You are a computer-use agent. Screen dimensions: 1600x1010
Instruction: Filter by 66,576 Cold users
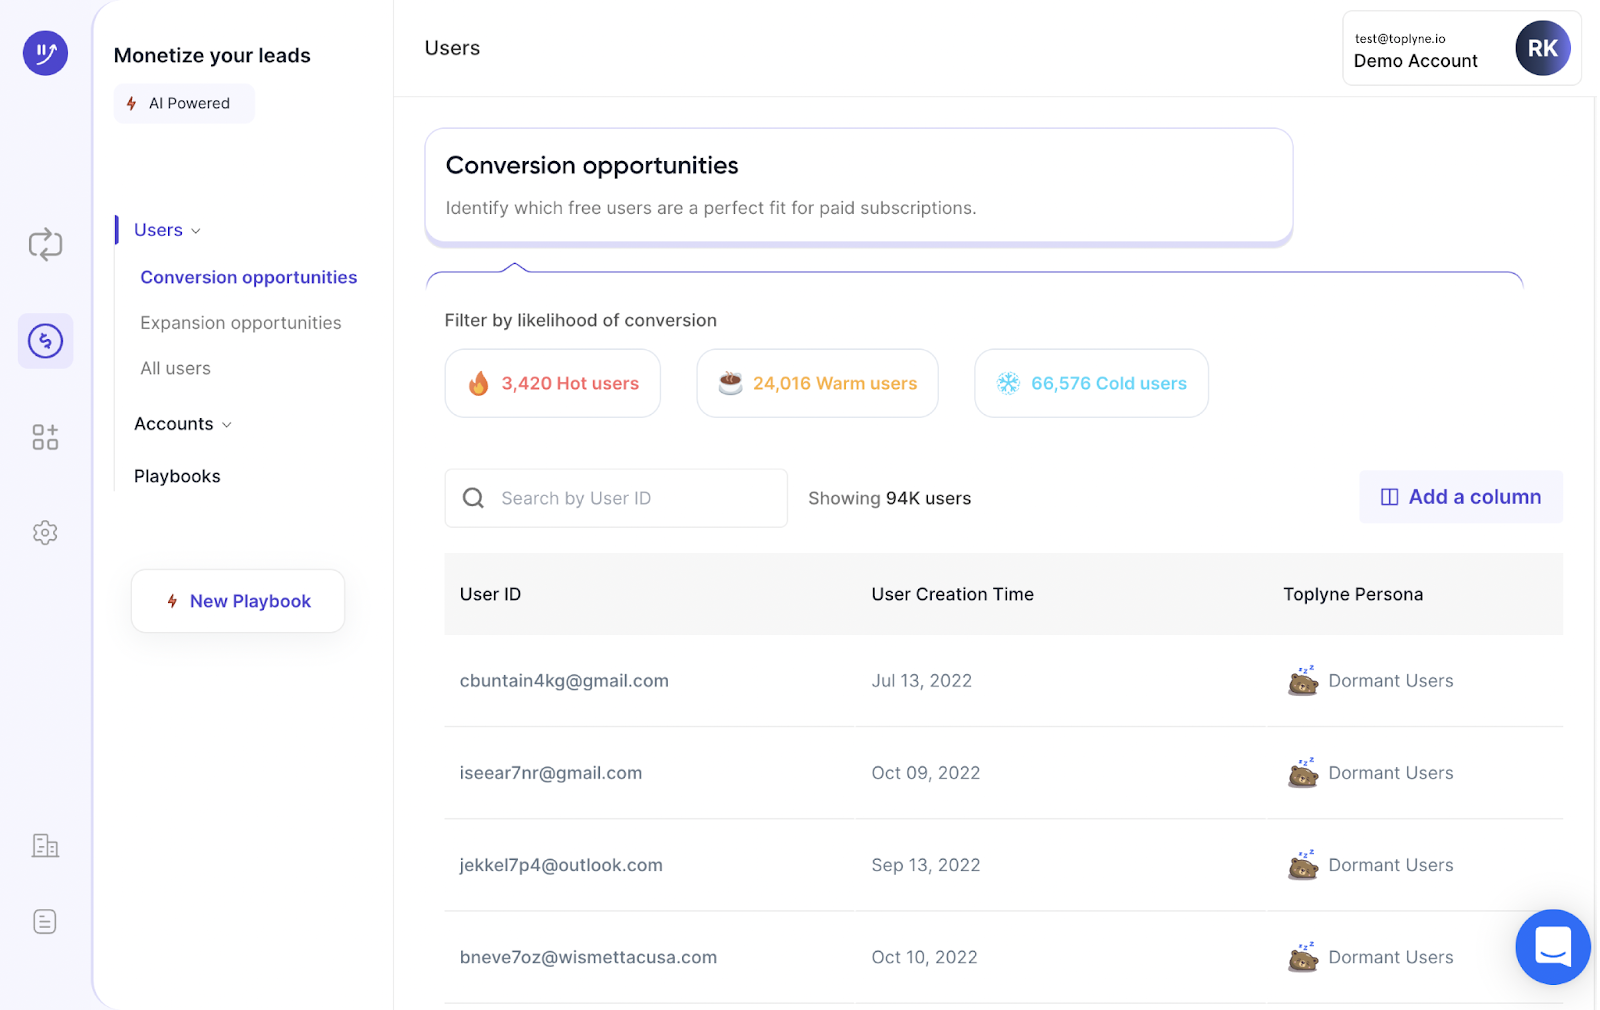point(1090,383)
